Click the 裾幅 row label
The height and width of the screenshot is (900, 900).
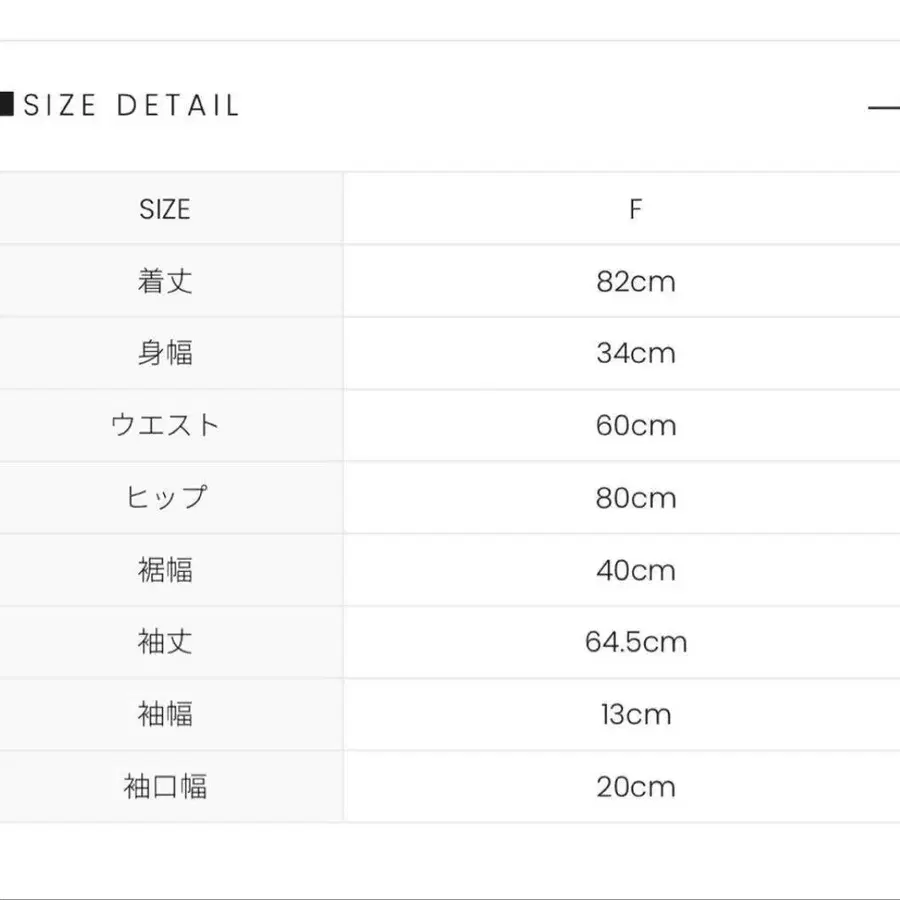click(165, 570)
